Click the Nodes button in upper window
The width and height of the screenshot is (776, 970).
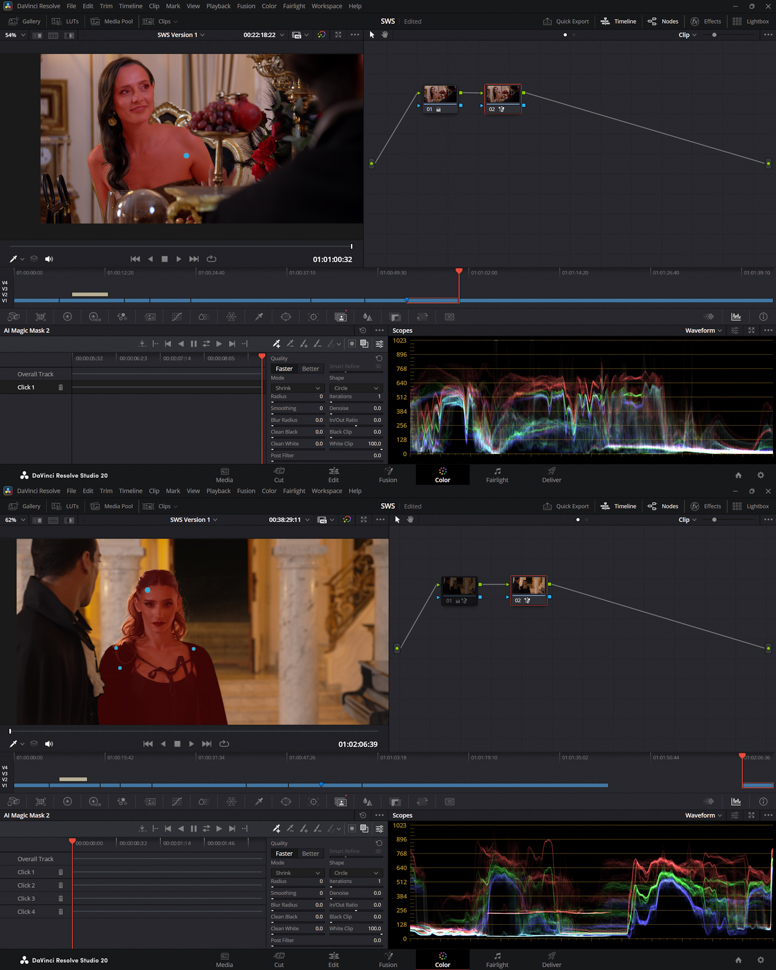(662, 21)
